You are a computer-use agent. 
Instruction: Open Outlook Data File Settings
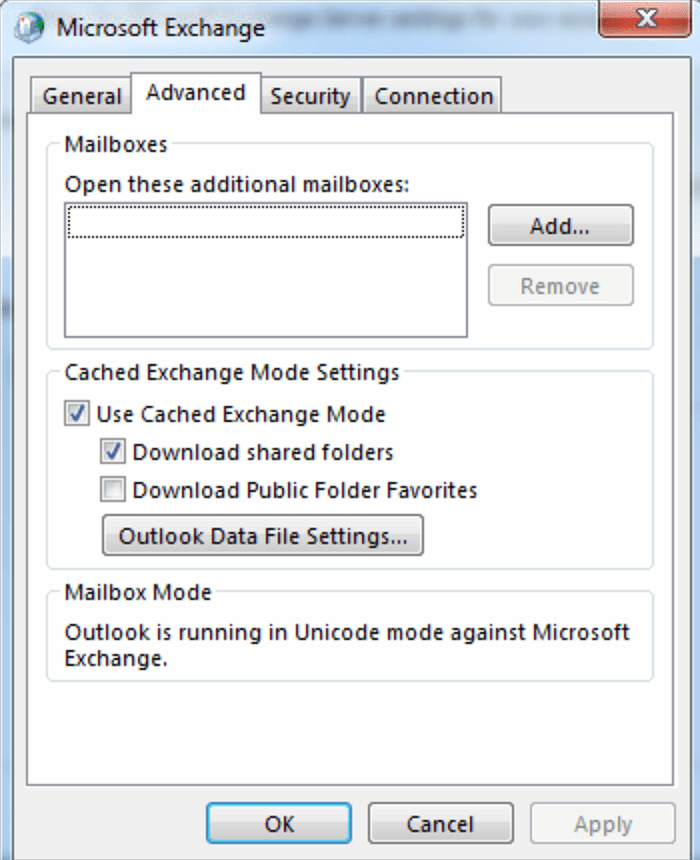click(263, 536)
